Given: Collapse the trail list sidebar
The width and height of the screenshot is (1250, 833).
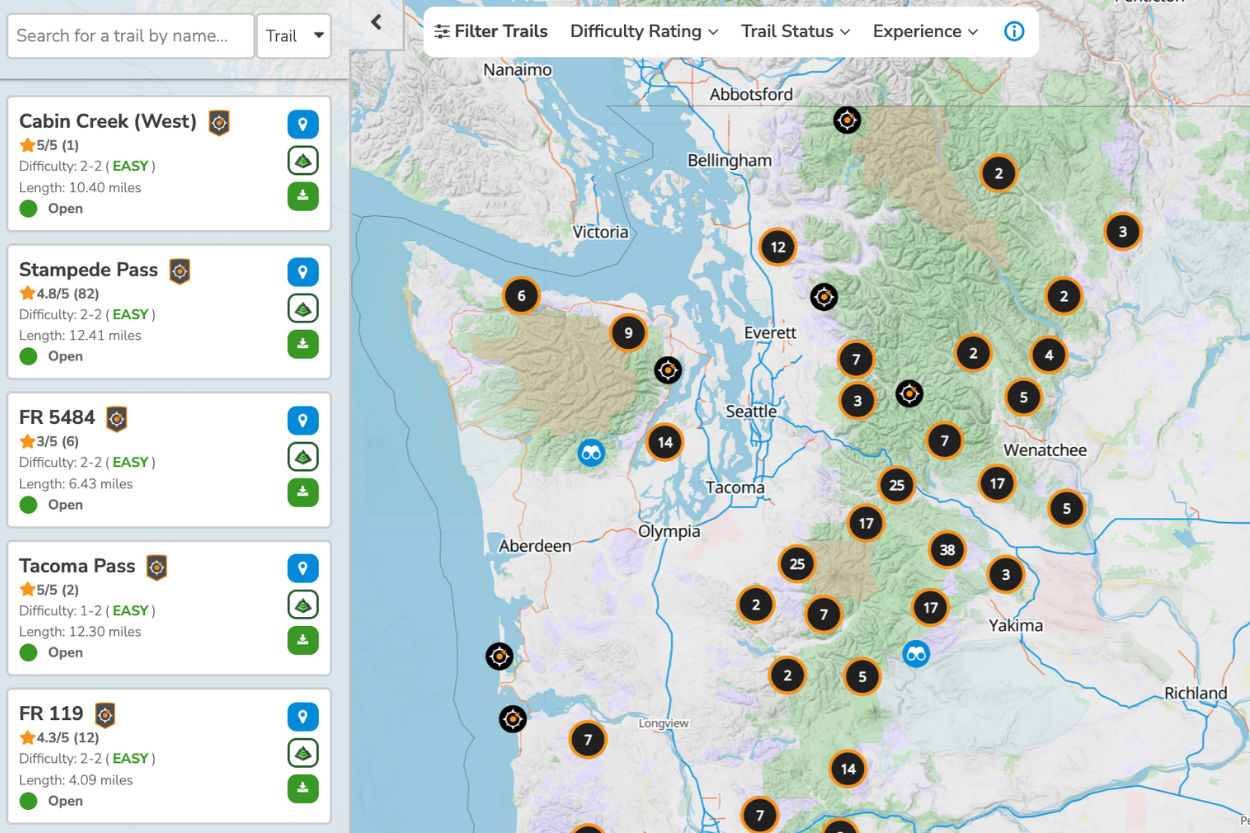Looking at the screenshot, I should pyautogui.click(x=377, y=23).
